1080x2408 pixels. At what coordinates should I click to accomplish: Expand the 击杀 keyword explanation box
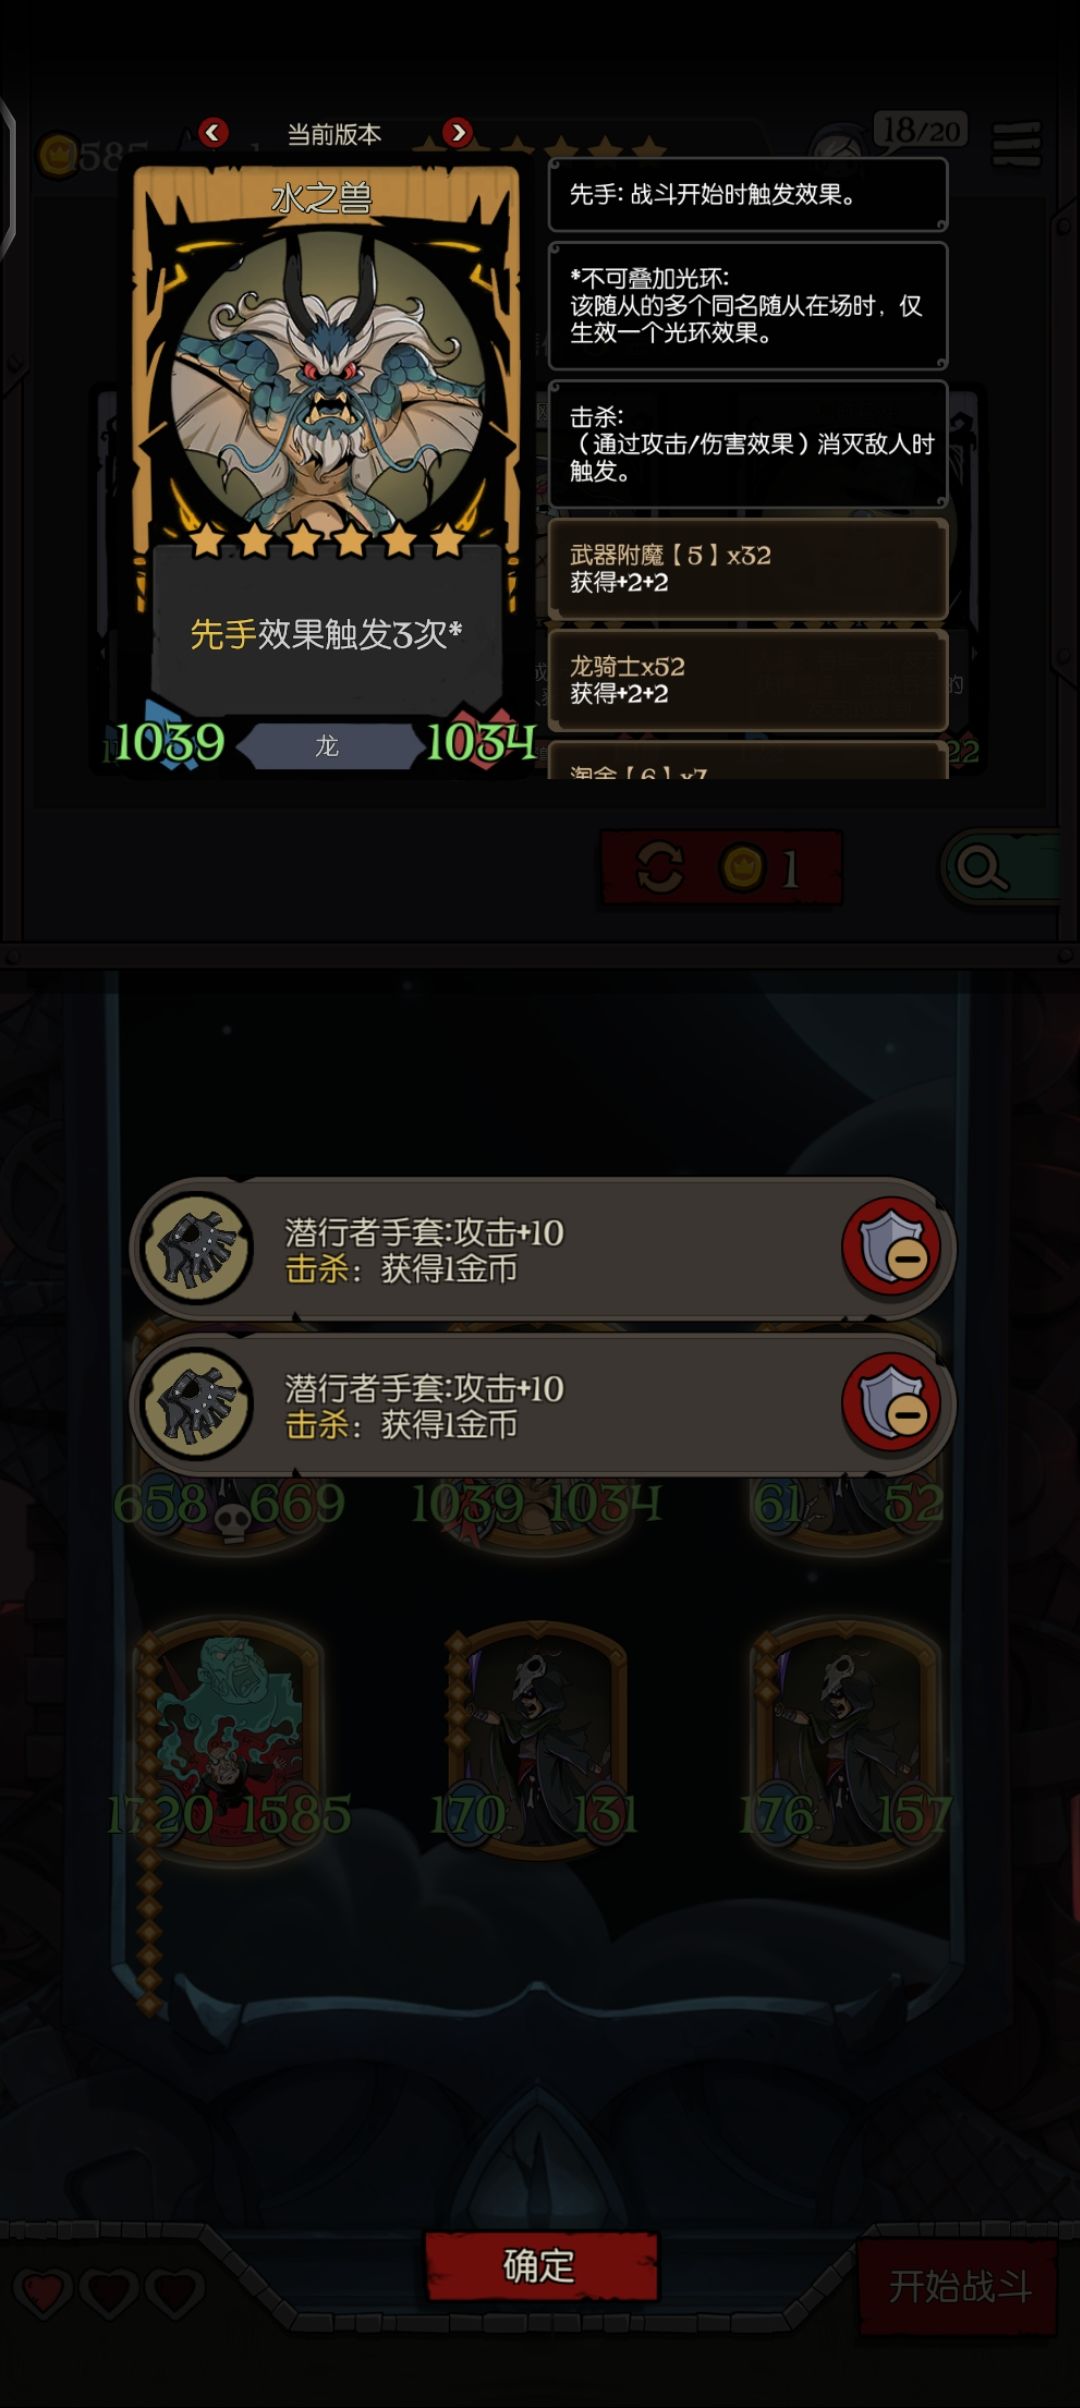pos(747,443)
